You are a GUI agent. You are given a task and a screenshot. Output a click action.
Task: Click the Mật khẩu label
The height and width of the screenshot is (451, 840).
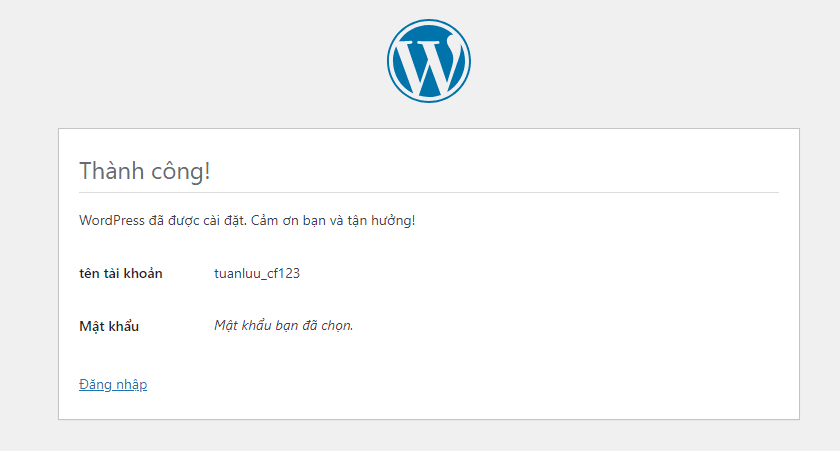tap(109, 326)
